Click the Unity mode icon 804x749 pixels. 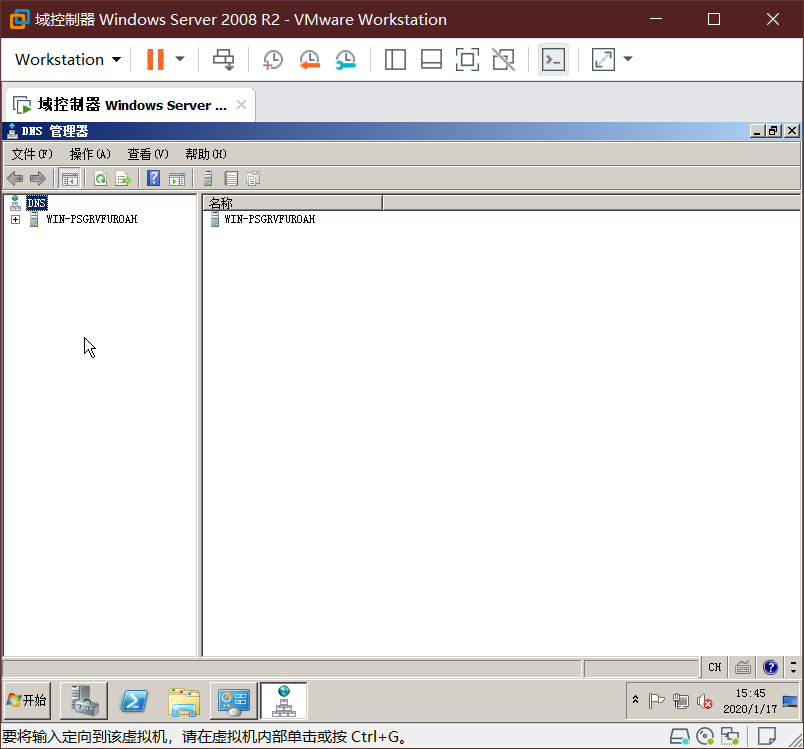(504, 59)
